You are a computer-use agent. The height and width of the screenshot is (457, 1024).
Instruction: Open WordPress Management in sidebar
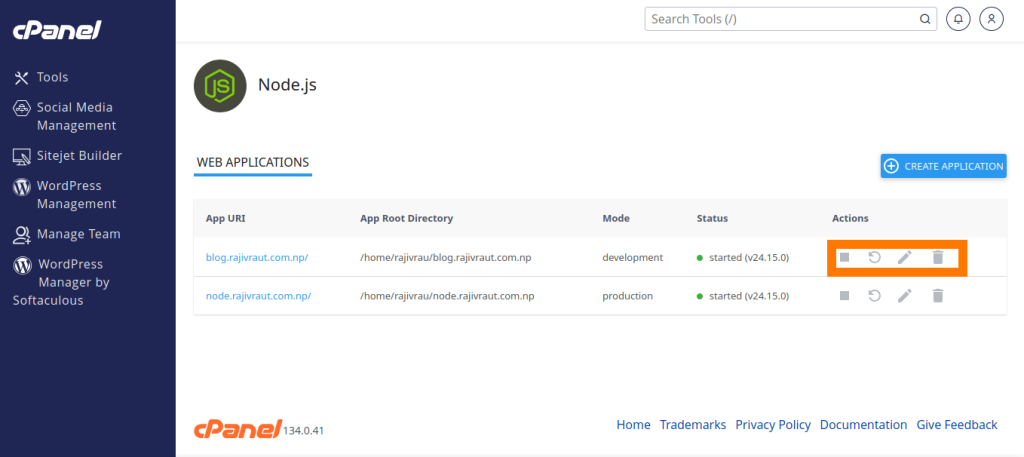point(65,195)
